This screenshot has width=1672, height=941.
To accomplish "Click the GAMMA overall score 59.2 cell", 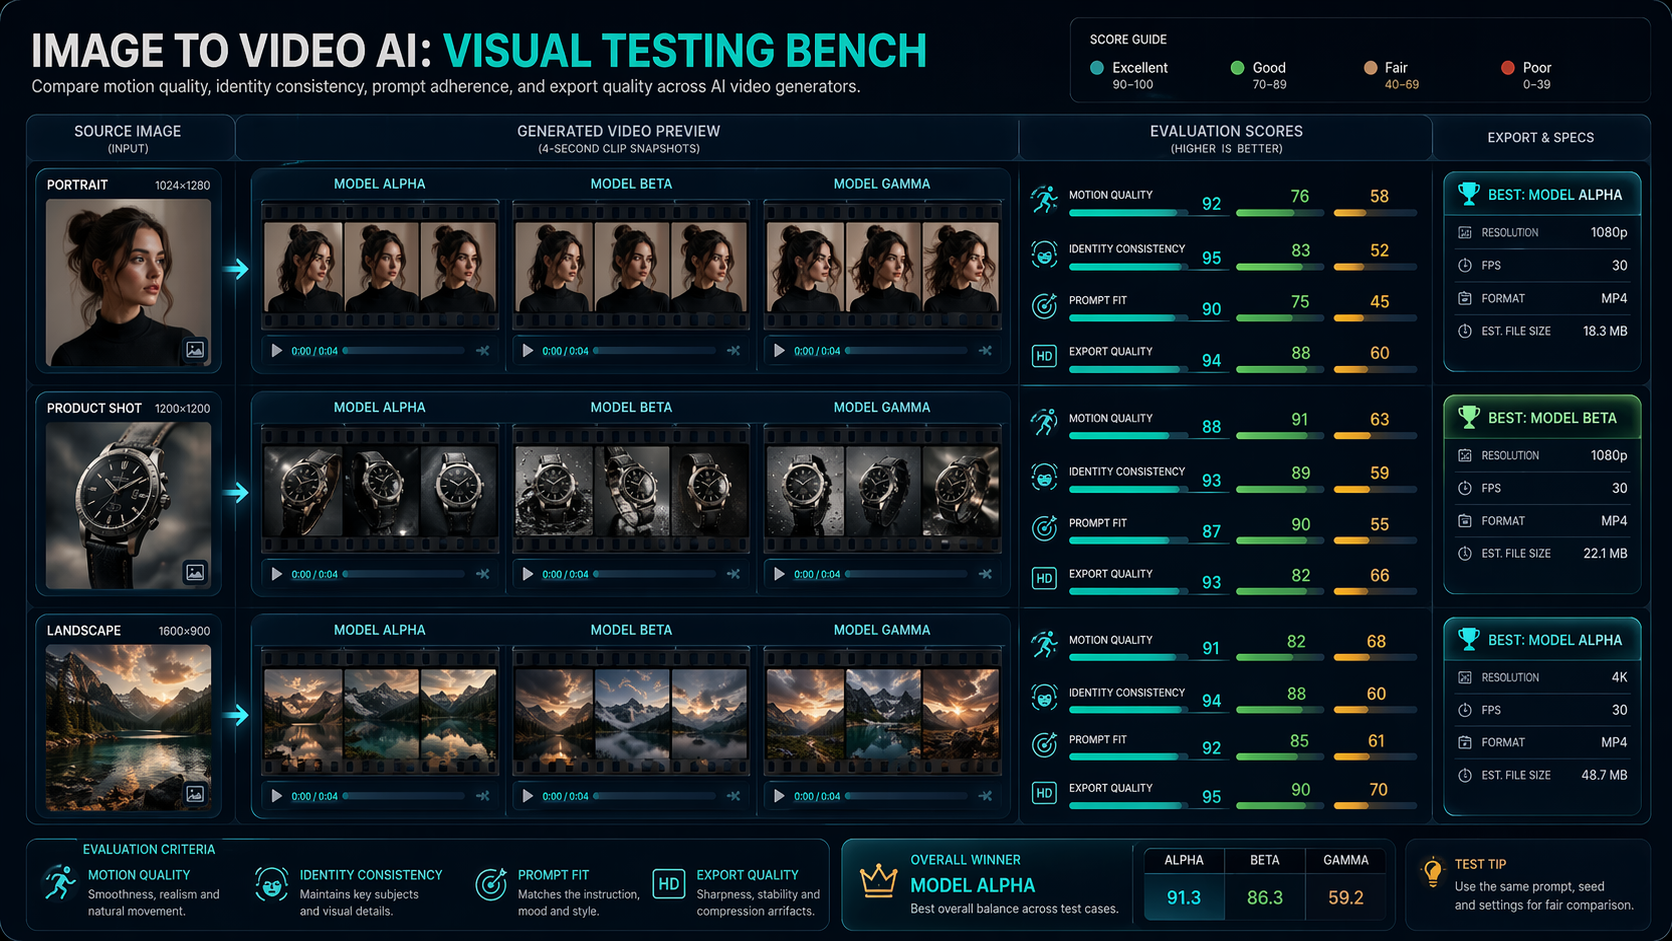I will (x=1346, y=897).
